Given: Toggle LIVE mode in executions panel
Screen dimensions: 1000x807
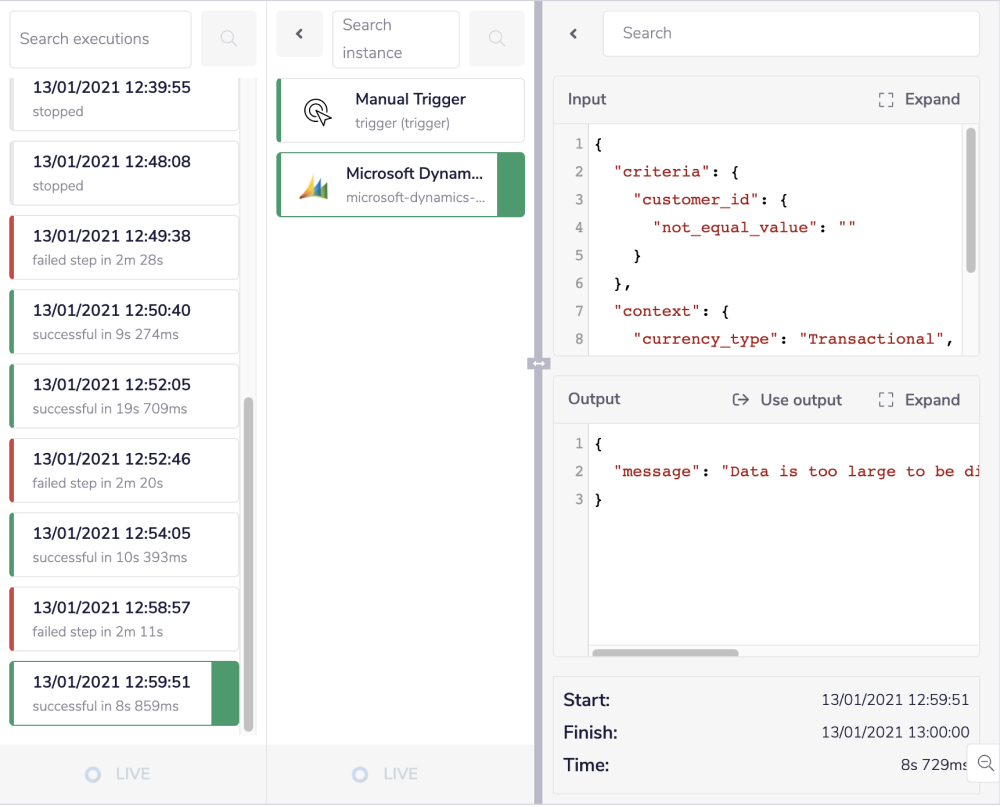Looking at the screenshot, I should (93, 774).
